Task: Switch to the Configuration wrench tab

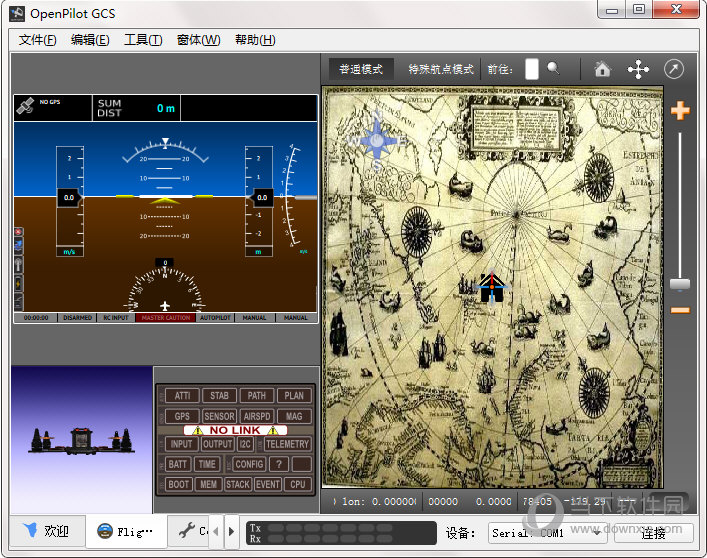Action: click(189, 531)
